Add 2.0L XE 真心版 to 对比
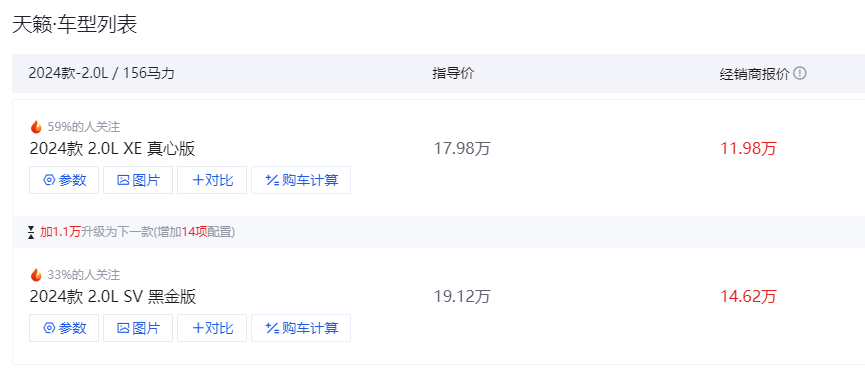The image size is (865, 368). click(212, 180)
